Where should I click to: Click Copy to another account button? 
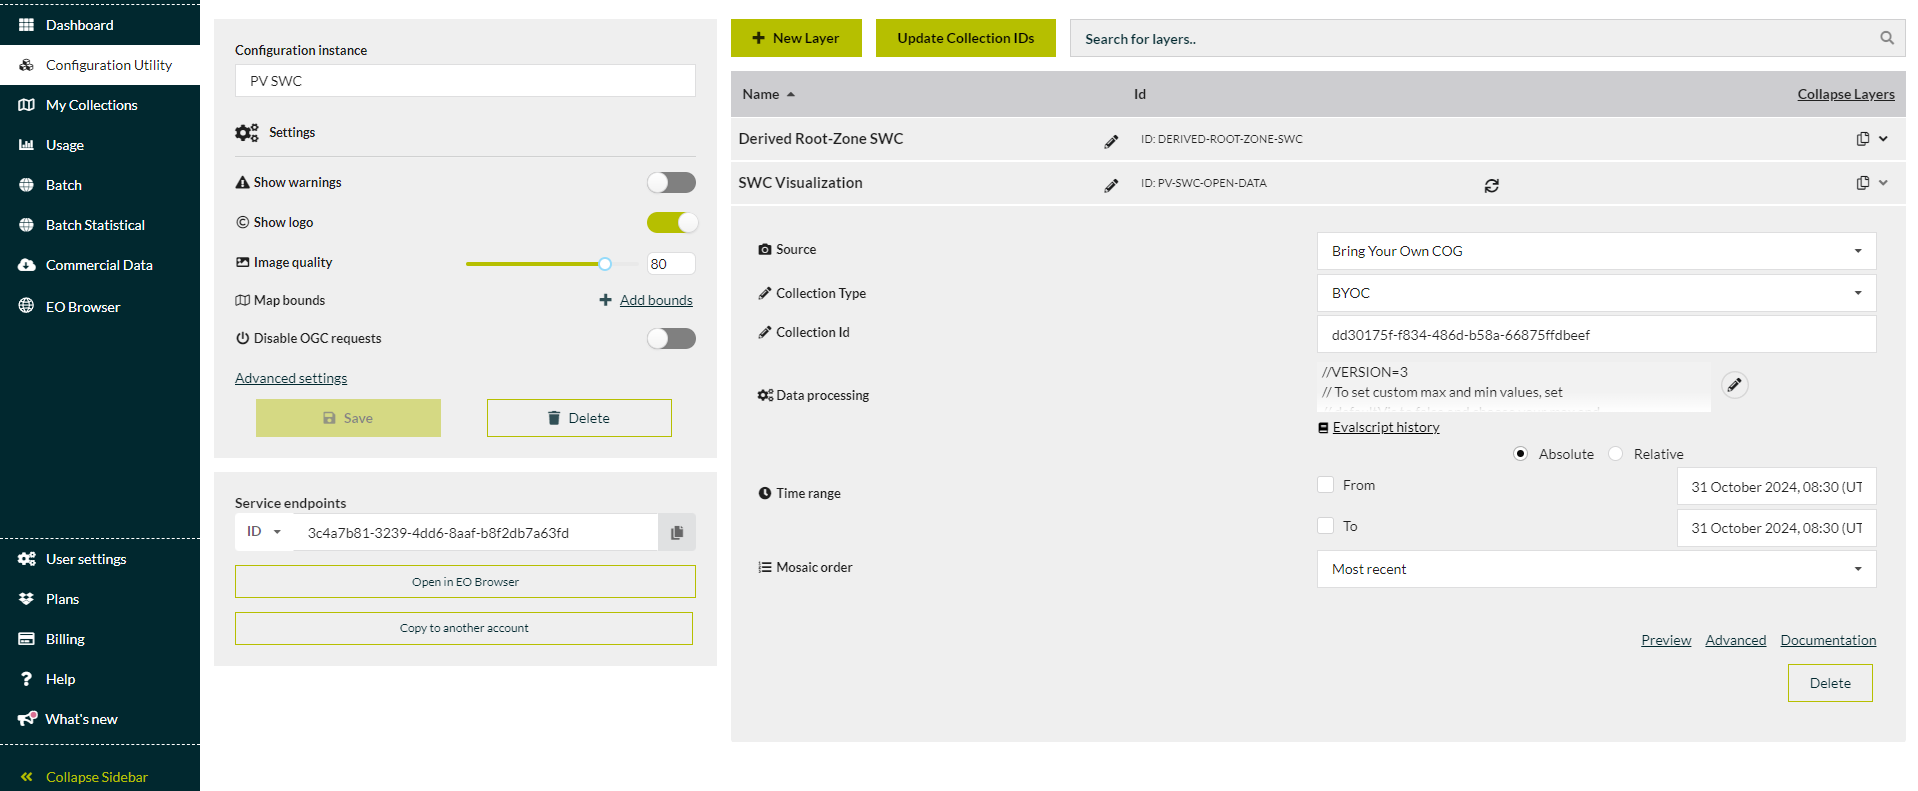[x=464, y=628]
